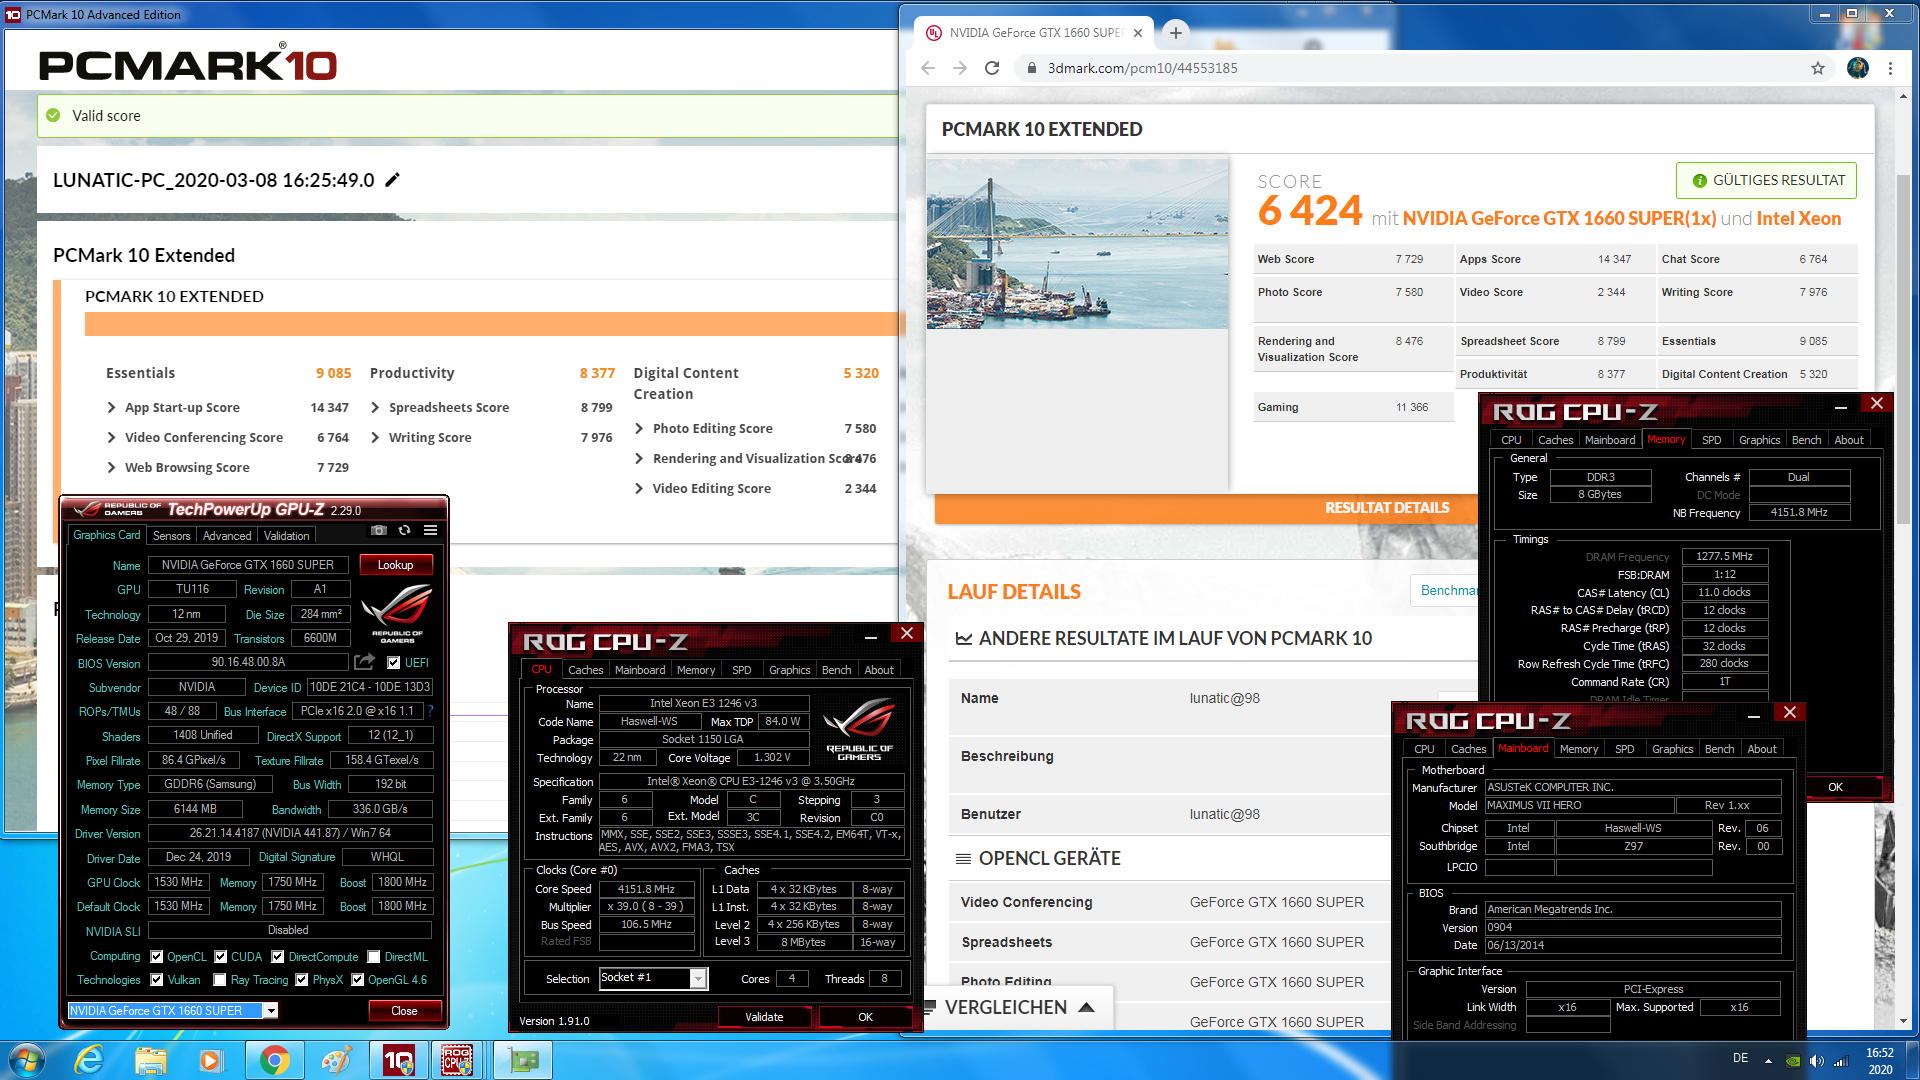1920x1080 pixels.
Task: Click the volume icon in the system tray
Action: click(1817, 1061)
